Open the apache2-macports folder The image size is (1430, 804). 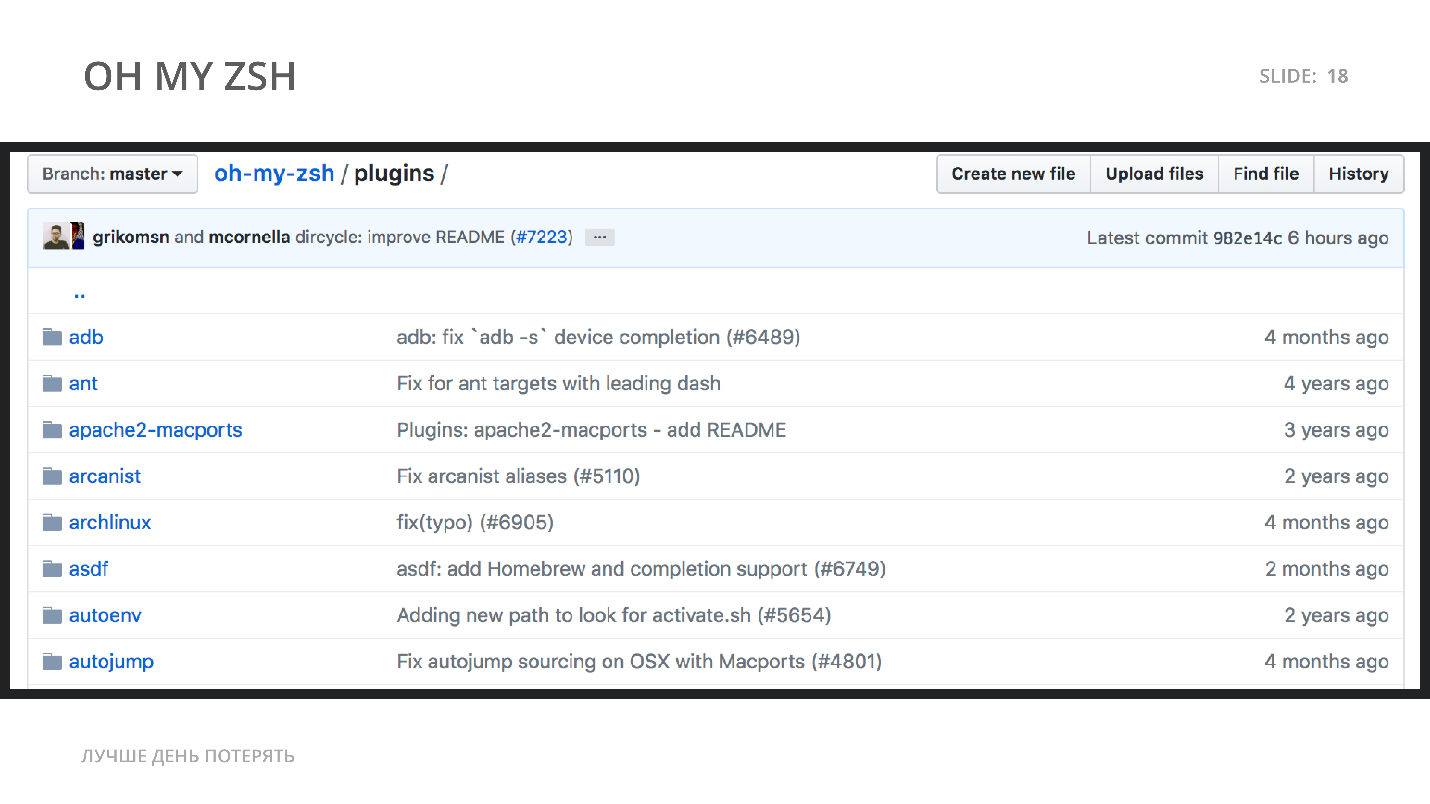[x=155, y=430]
